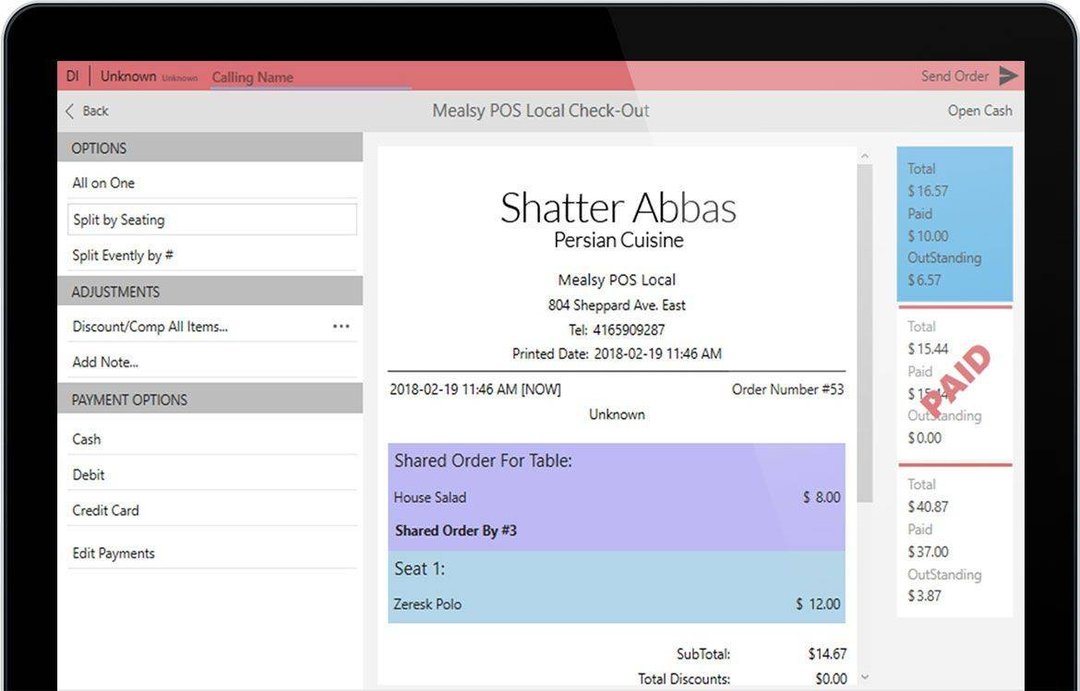Click Open Cash link
1080x691 pixels.
(x=979, y=111)
